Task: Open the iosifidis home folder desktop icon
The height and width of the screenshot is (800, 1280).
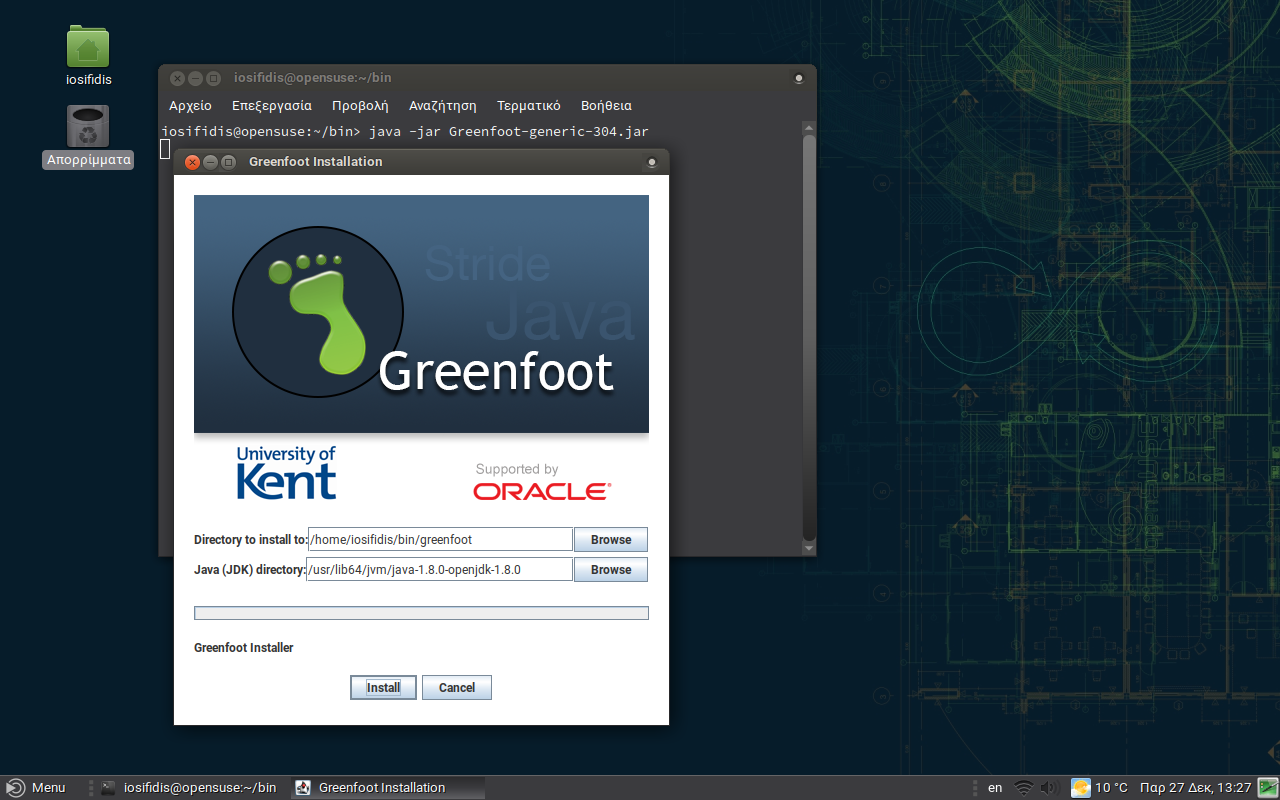Action: (x=88, y=56)
